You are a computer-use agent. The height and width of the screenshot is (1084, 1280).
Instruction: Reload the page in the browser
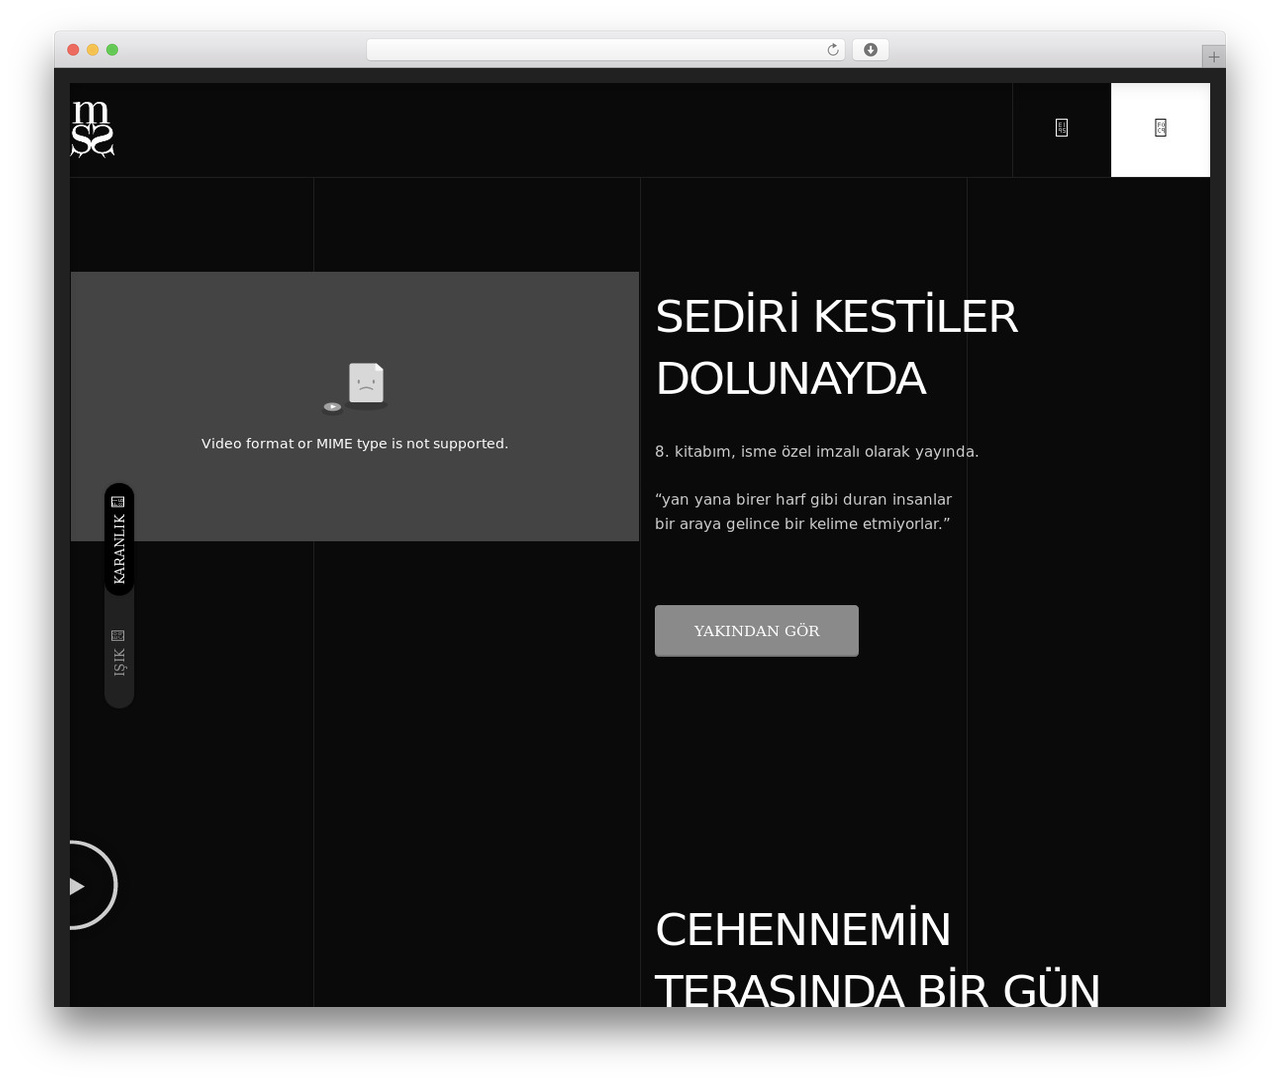tap(832, 50)
